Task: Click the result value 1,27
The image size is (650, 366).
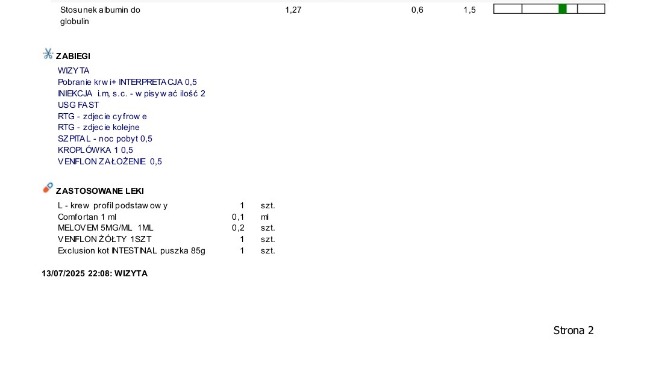Action: [293, 10]
